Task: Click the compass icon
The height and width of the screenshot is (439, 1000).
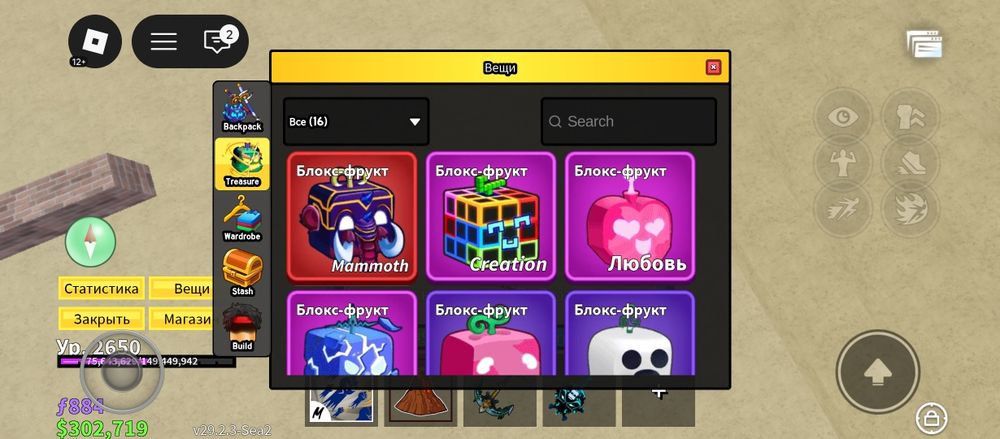Action: click(91, 242)
